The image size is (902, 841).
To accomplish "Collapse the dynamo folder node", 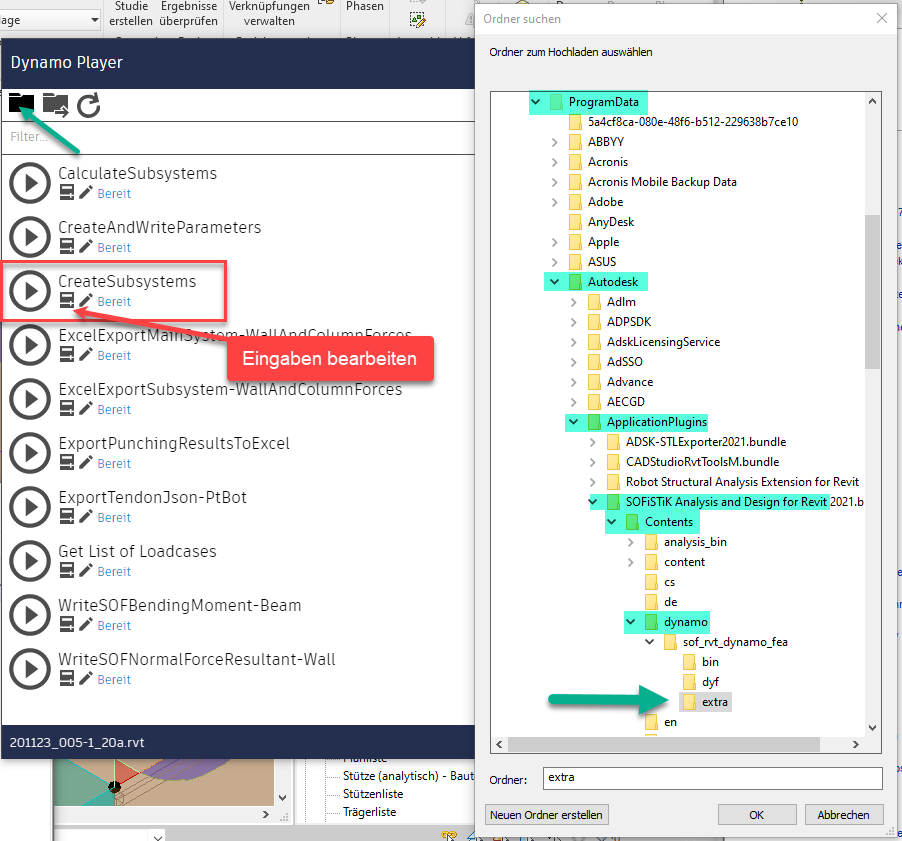I will tap(631, 622).
